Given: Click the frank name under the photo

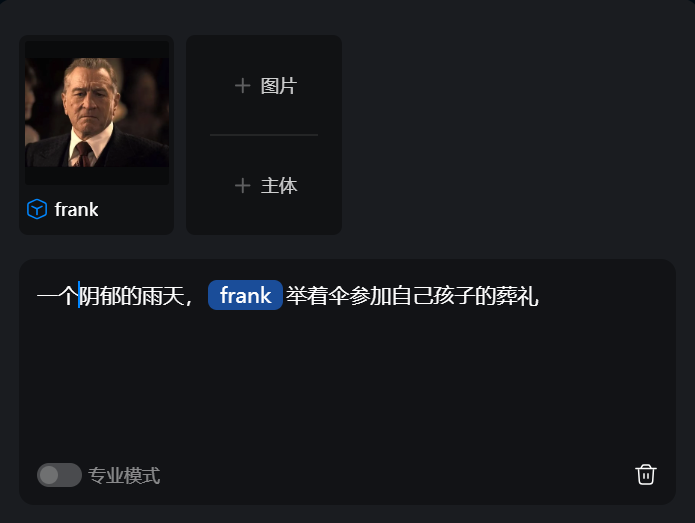Looking at the screenshot, I should (x=76, y=210).
